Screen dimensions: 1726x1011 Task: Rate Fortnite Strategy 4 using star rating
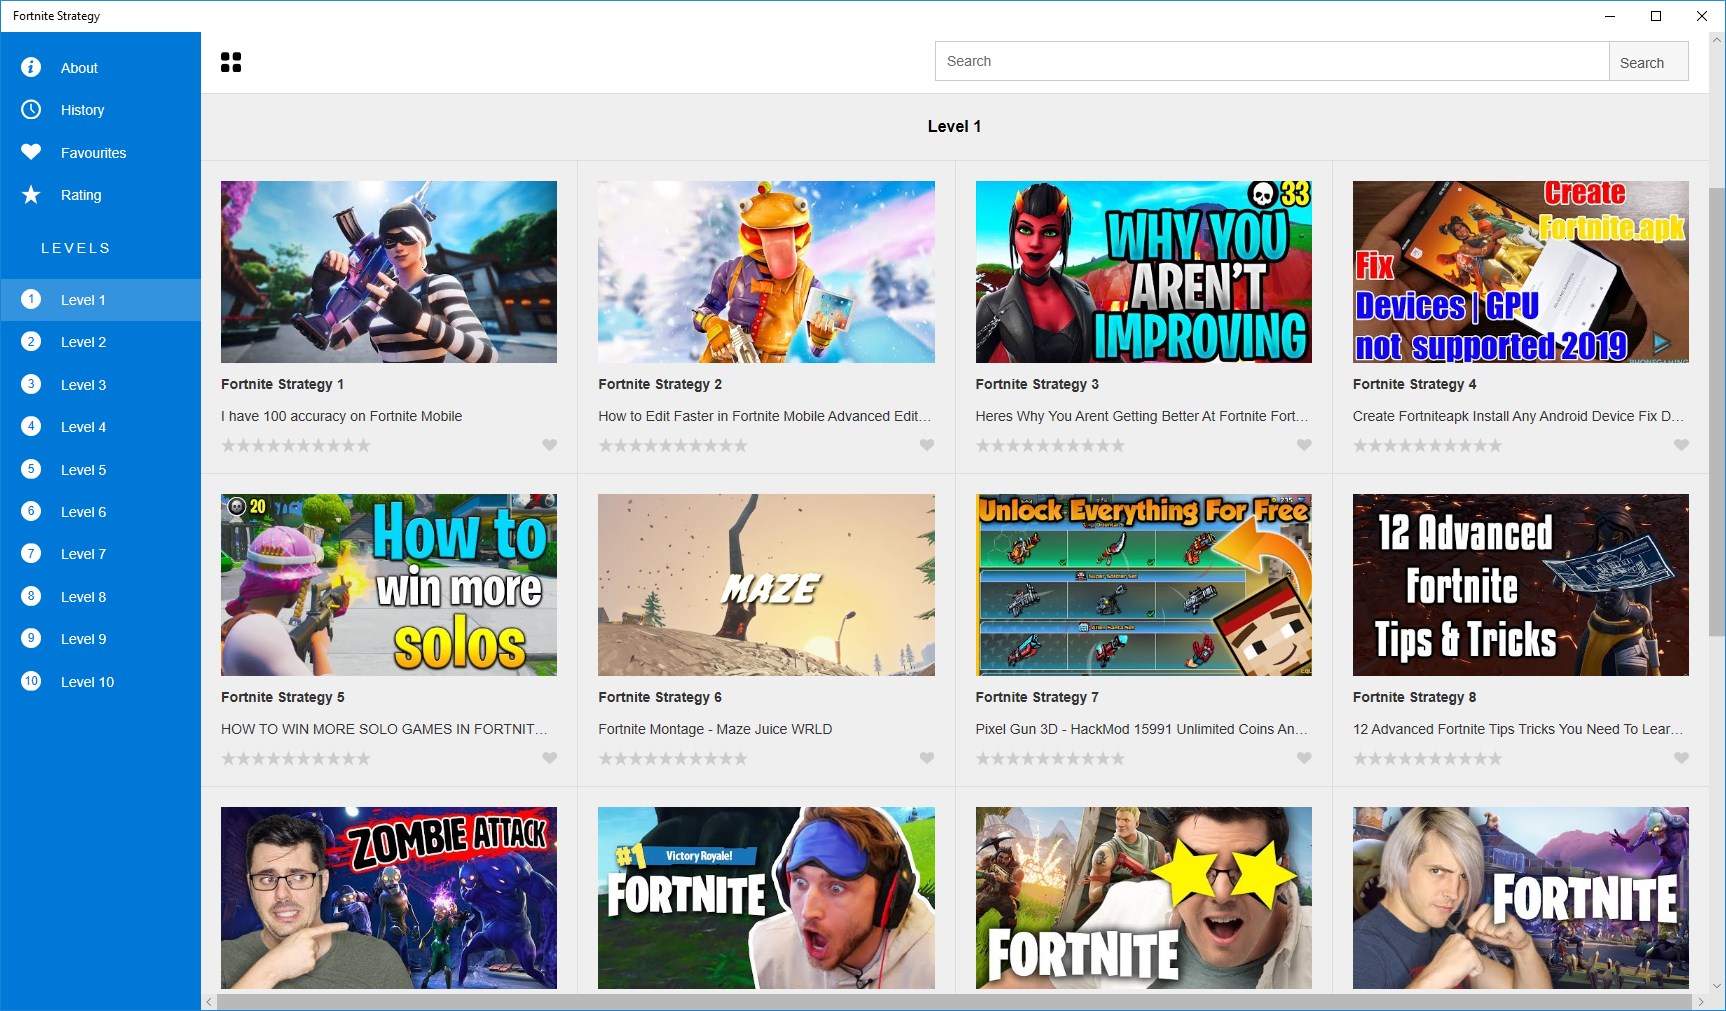(x=1428, y=445)
